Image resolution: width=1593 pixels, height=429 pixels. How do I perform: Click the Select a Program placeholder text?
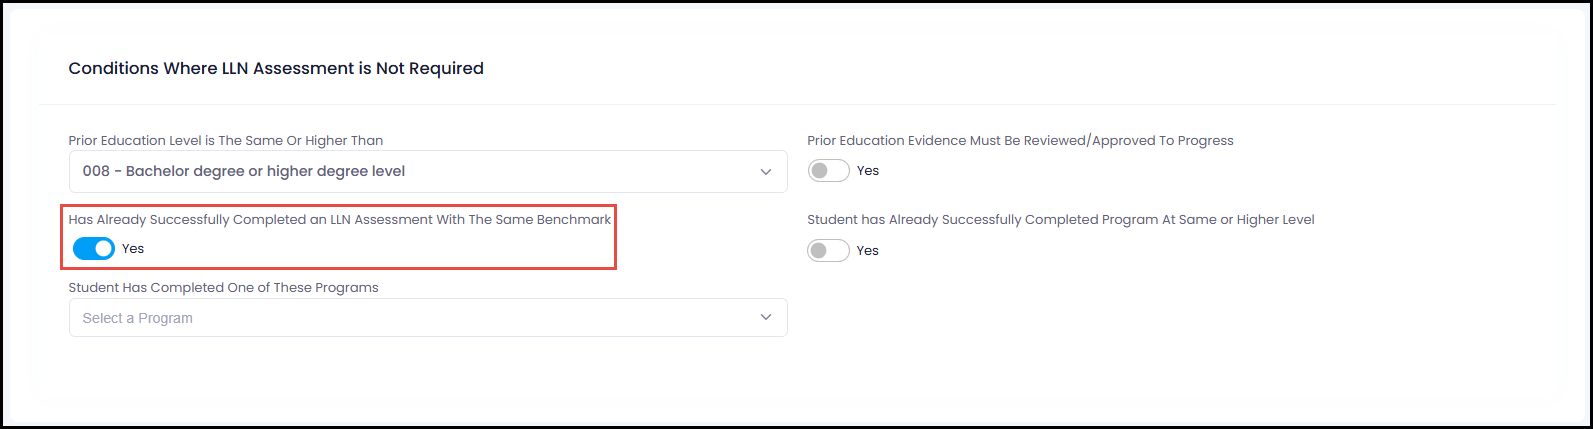[x=138, y=318]
